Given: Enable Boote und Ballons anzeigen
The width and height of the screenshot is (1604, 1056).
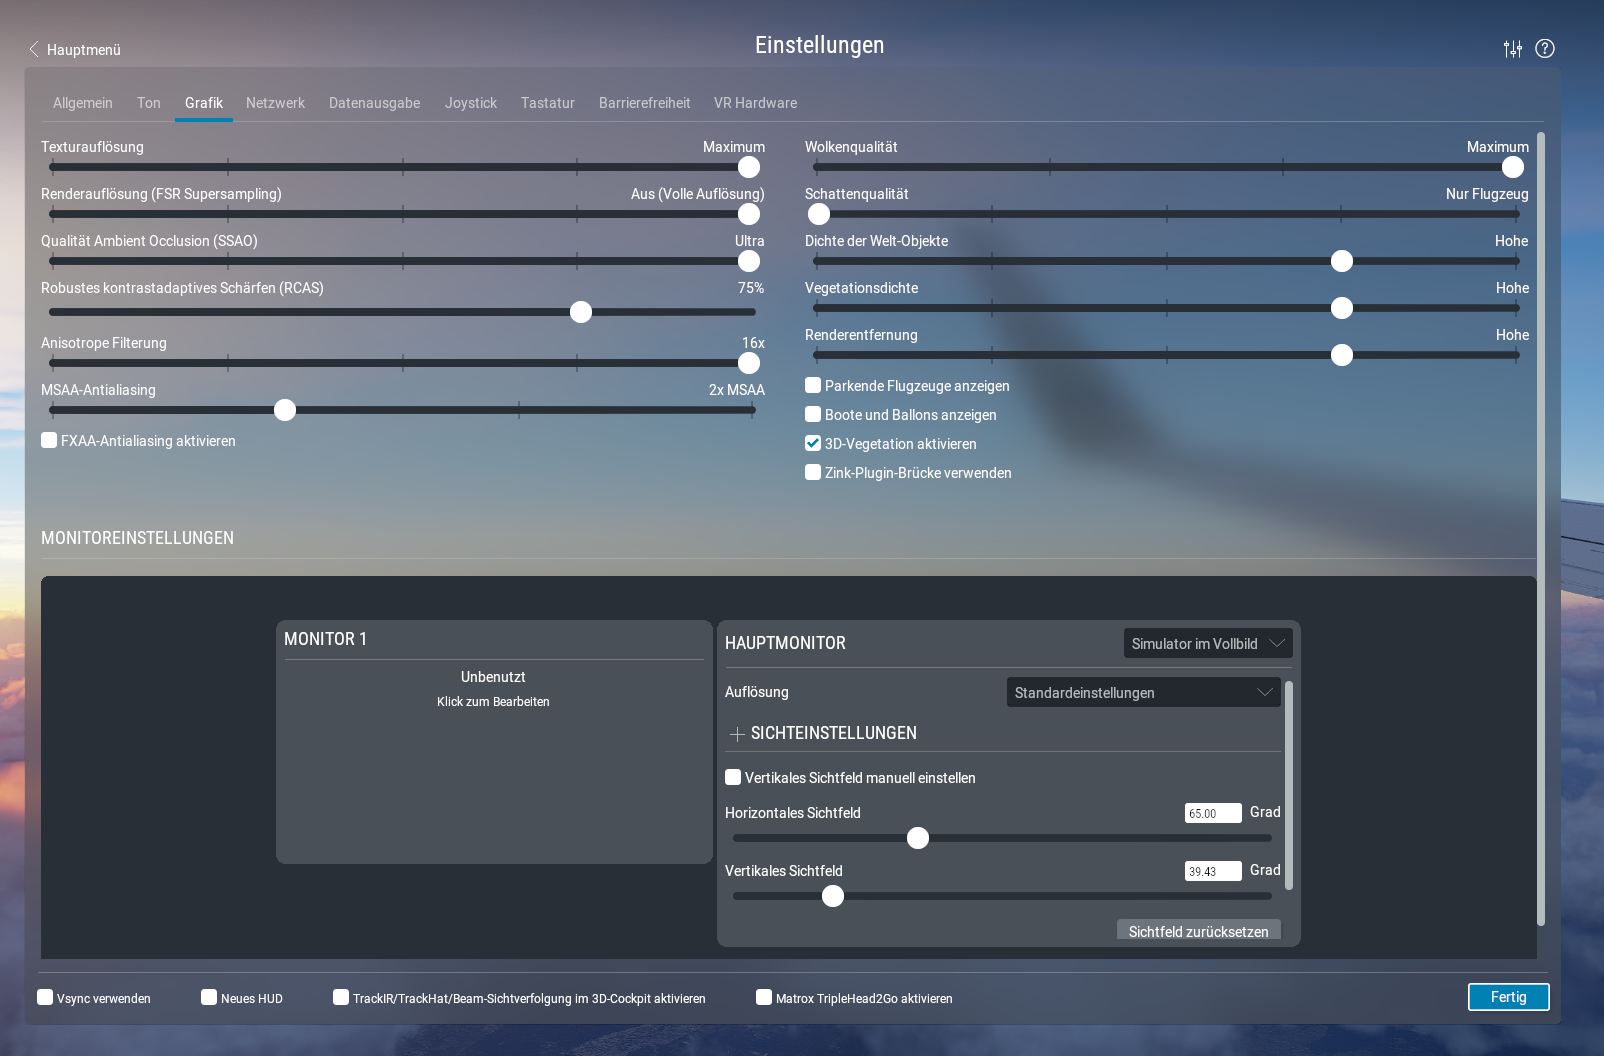Looking at the screenshot, I should click(x=813, y=414).
